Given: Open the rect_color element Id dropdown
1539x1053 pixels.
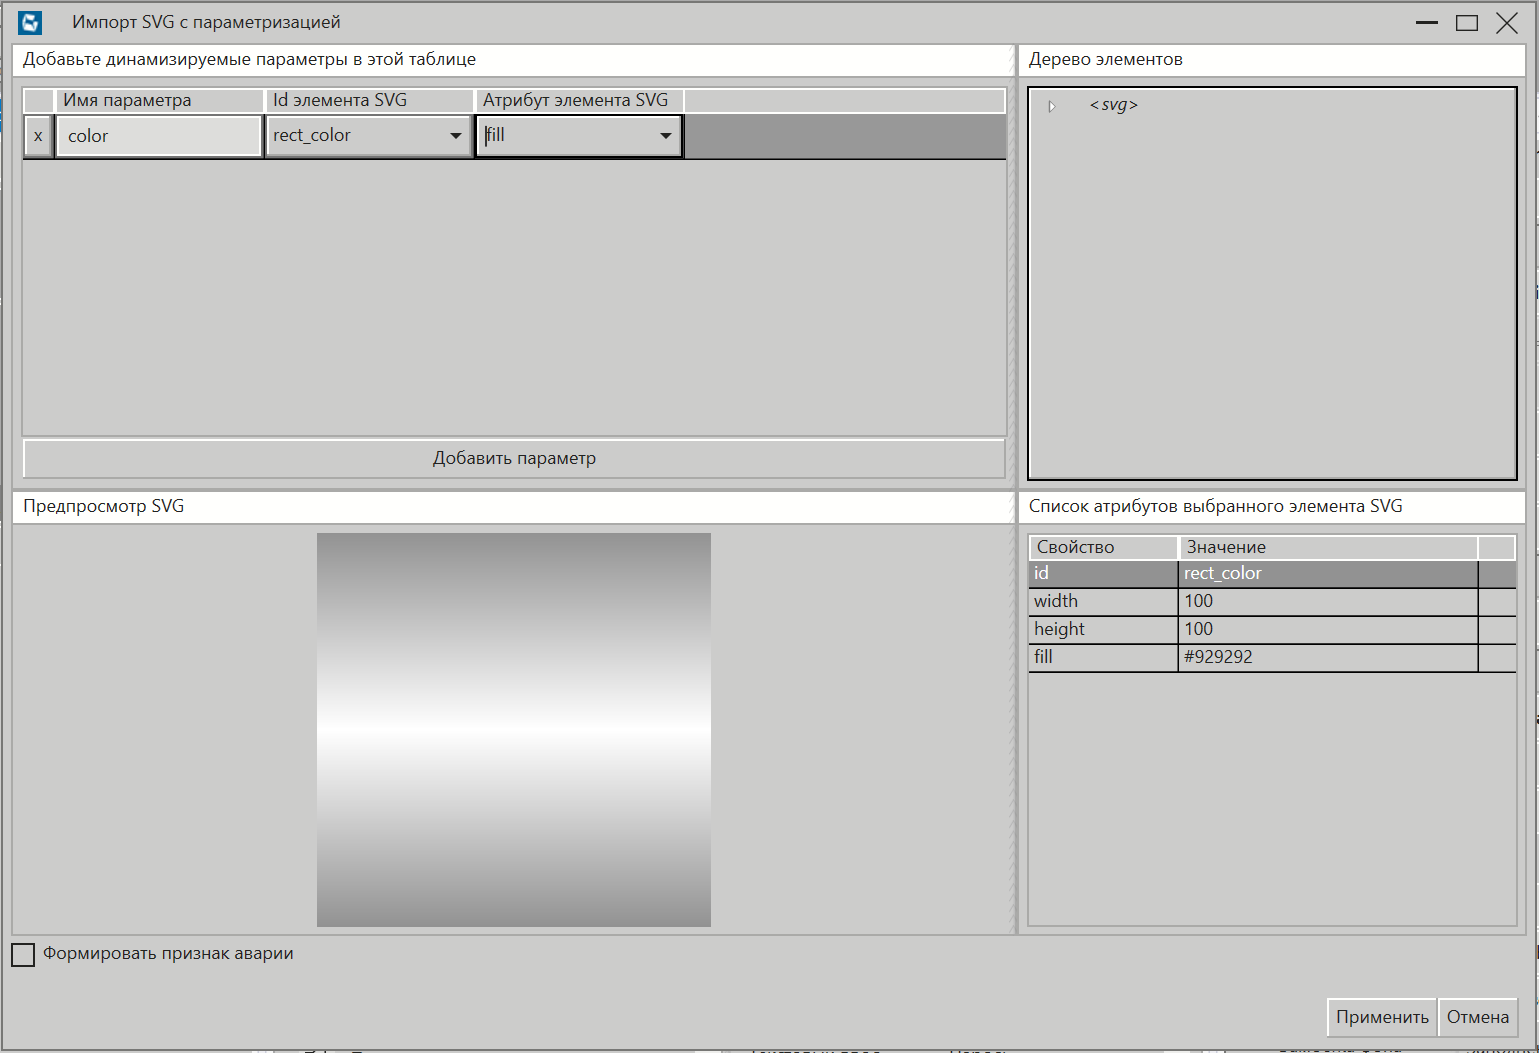Looking at the screenshot, I should [455, 136].
